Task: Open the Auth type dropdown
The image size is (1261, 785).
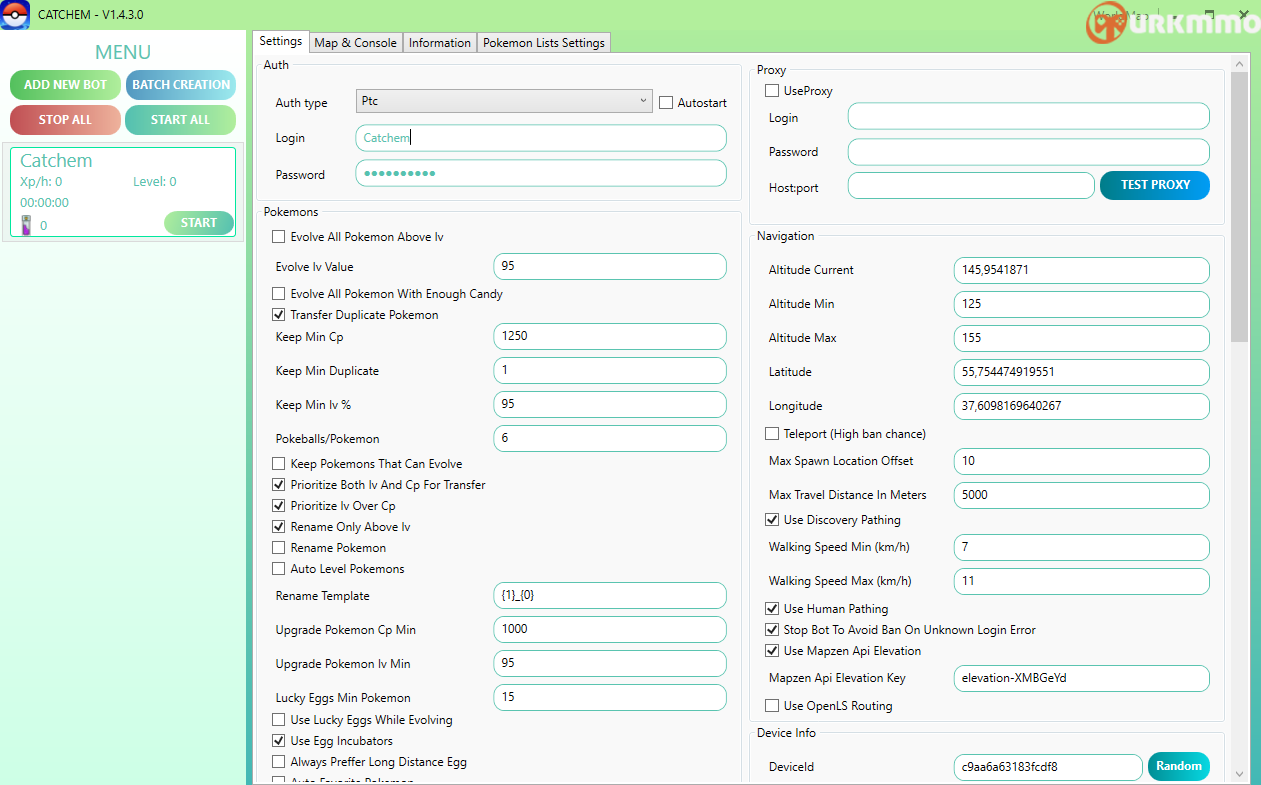Action: pos(505,101)
